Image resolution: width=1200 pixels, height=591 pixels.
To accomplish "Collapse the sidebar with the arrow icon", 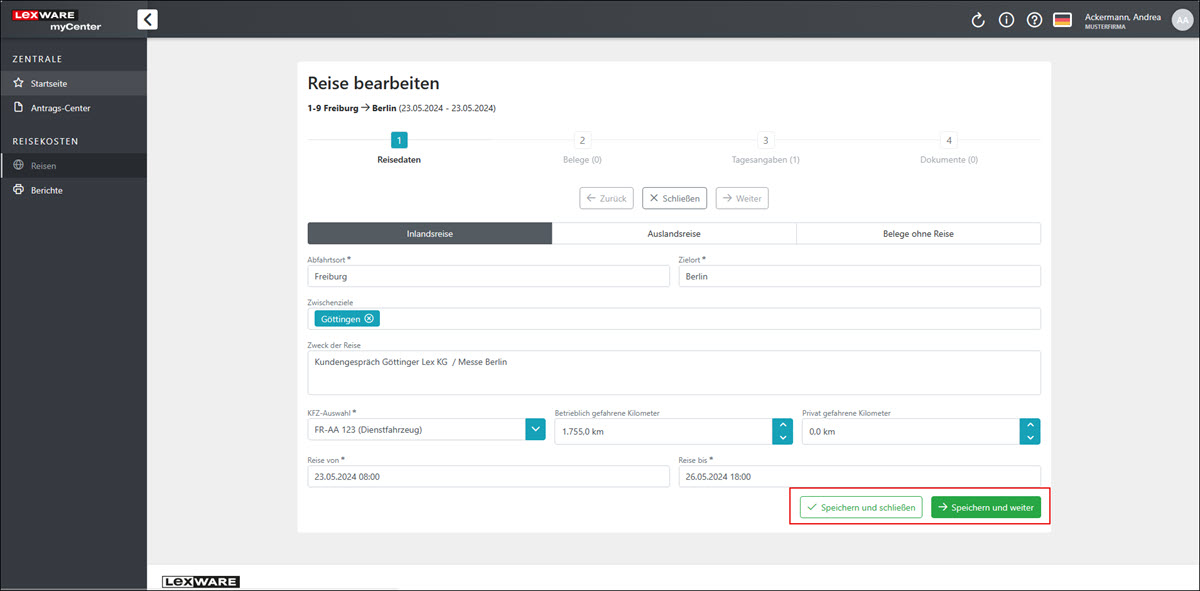I will point(147,19).
